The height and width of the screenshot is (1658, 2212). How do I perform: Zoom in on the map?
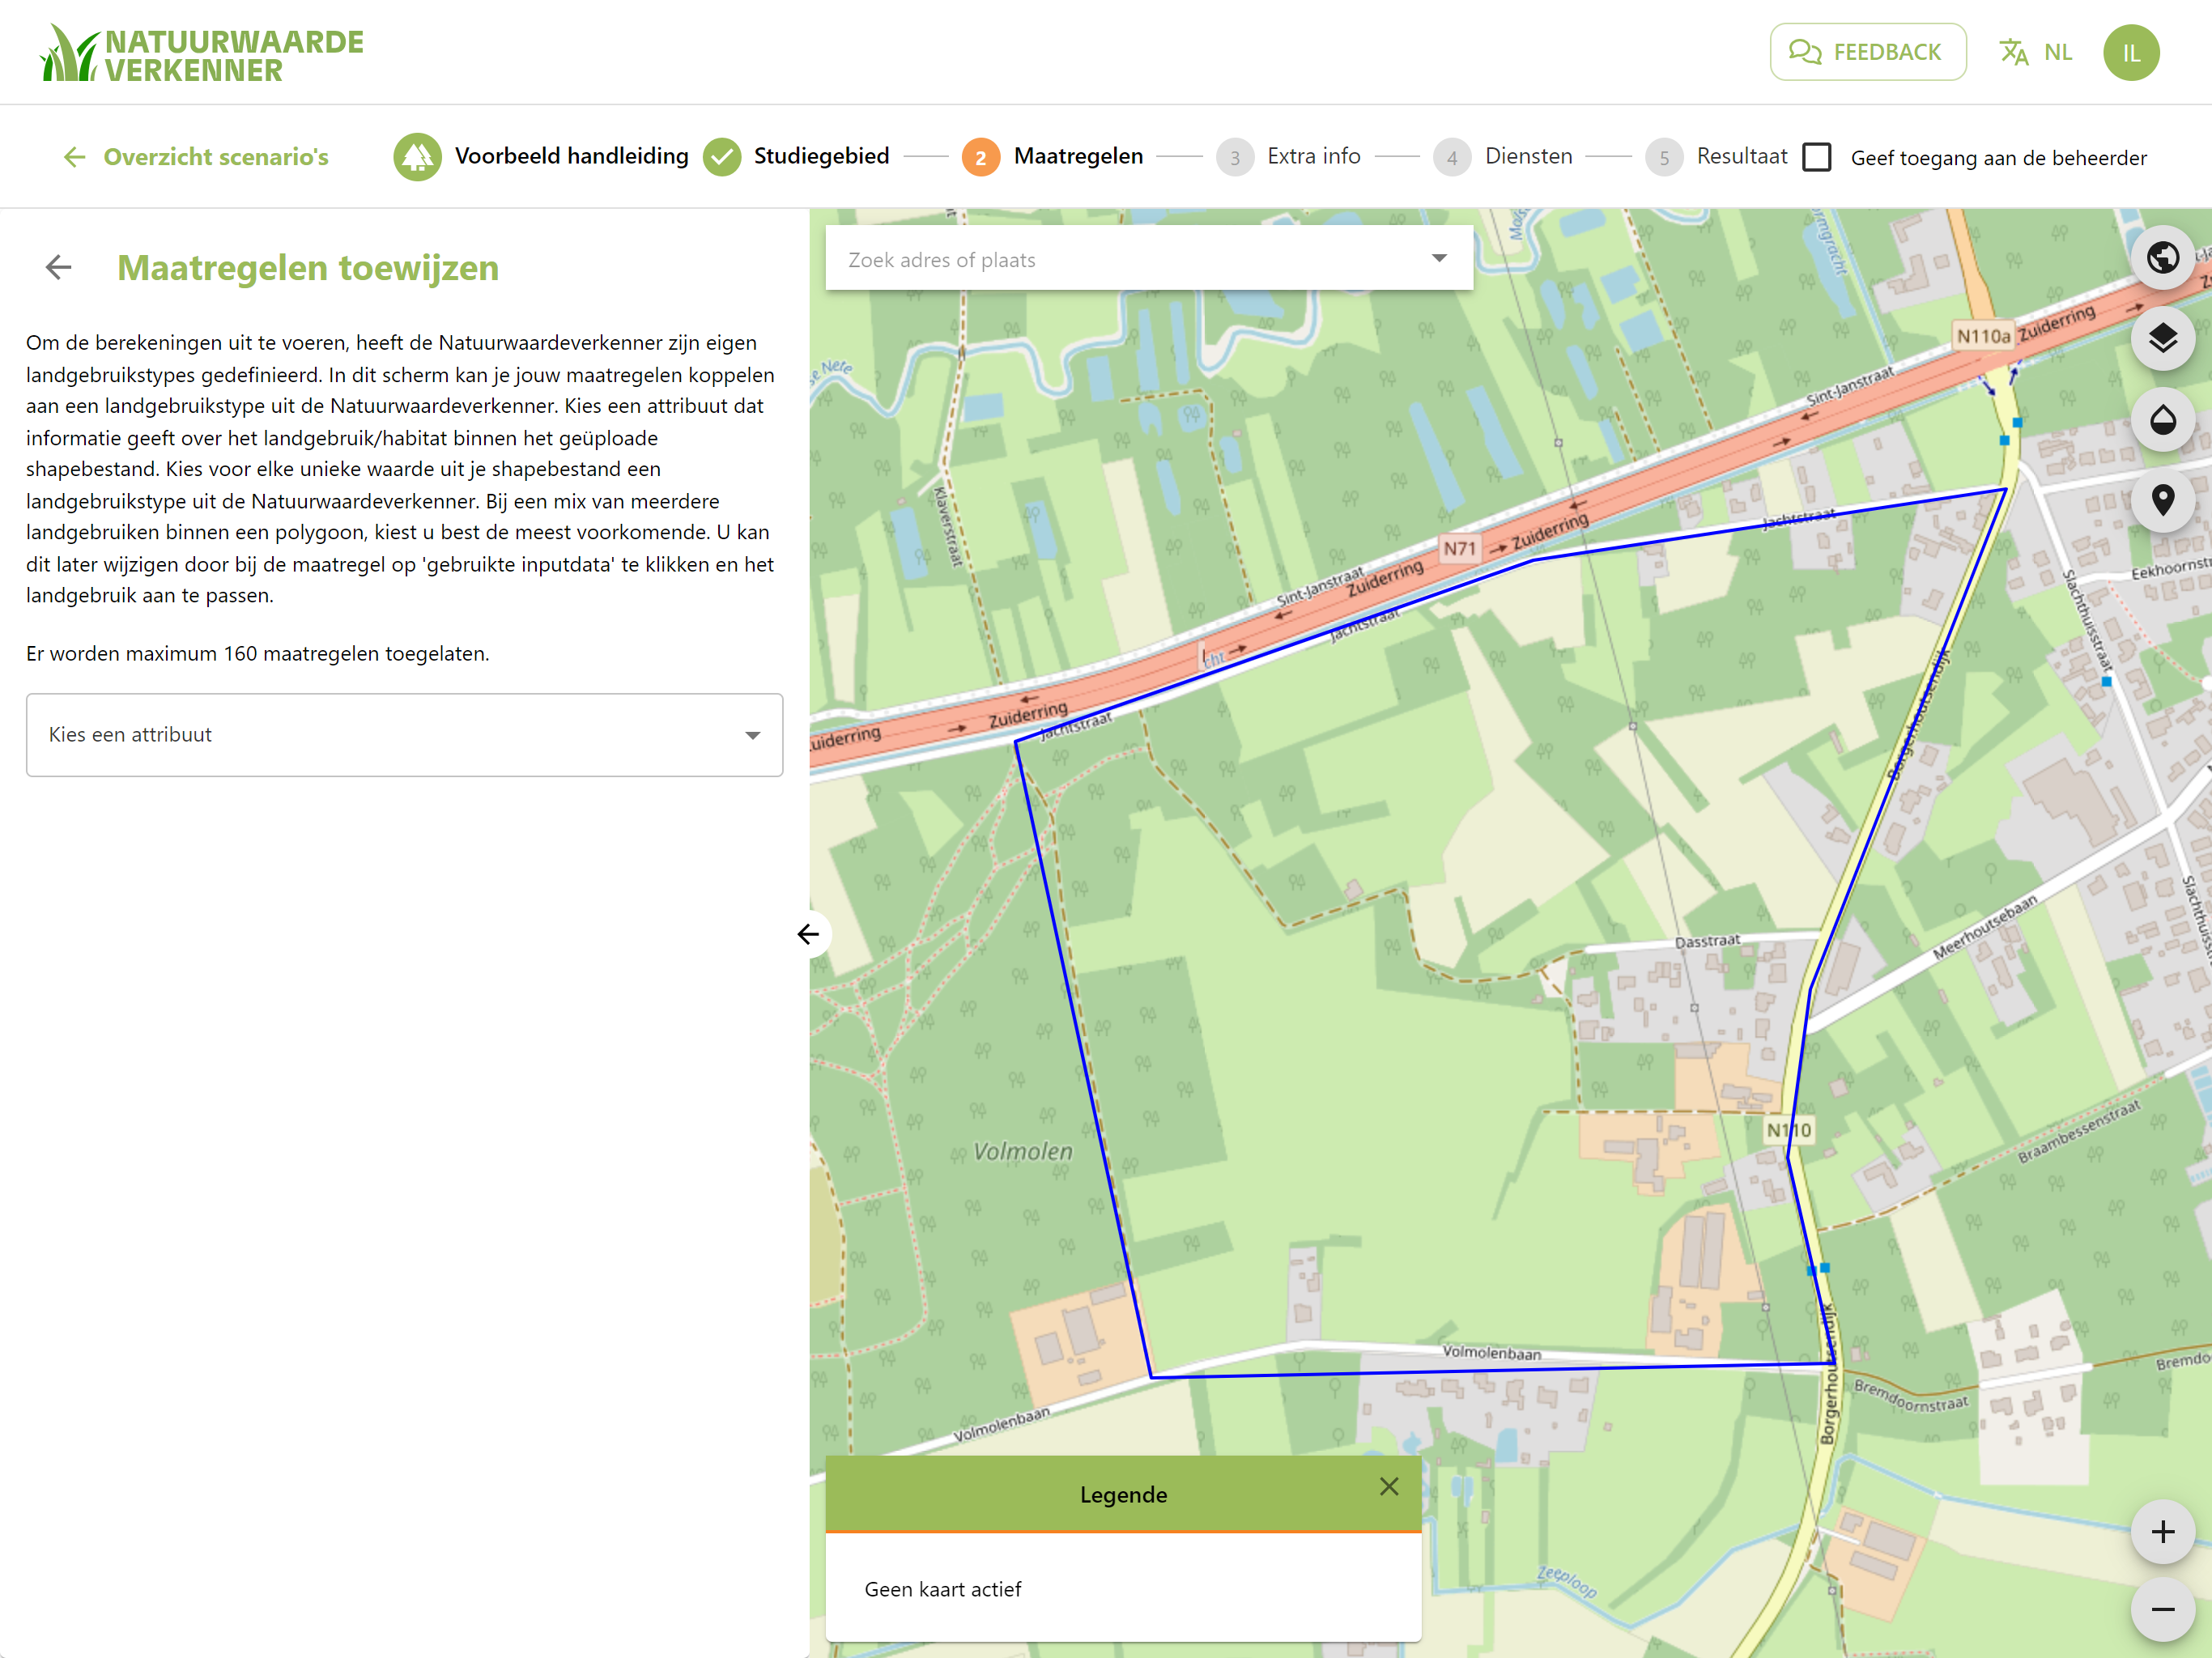coord(2163,1531)
